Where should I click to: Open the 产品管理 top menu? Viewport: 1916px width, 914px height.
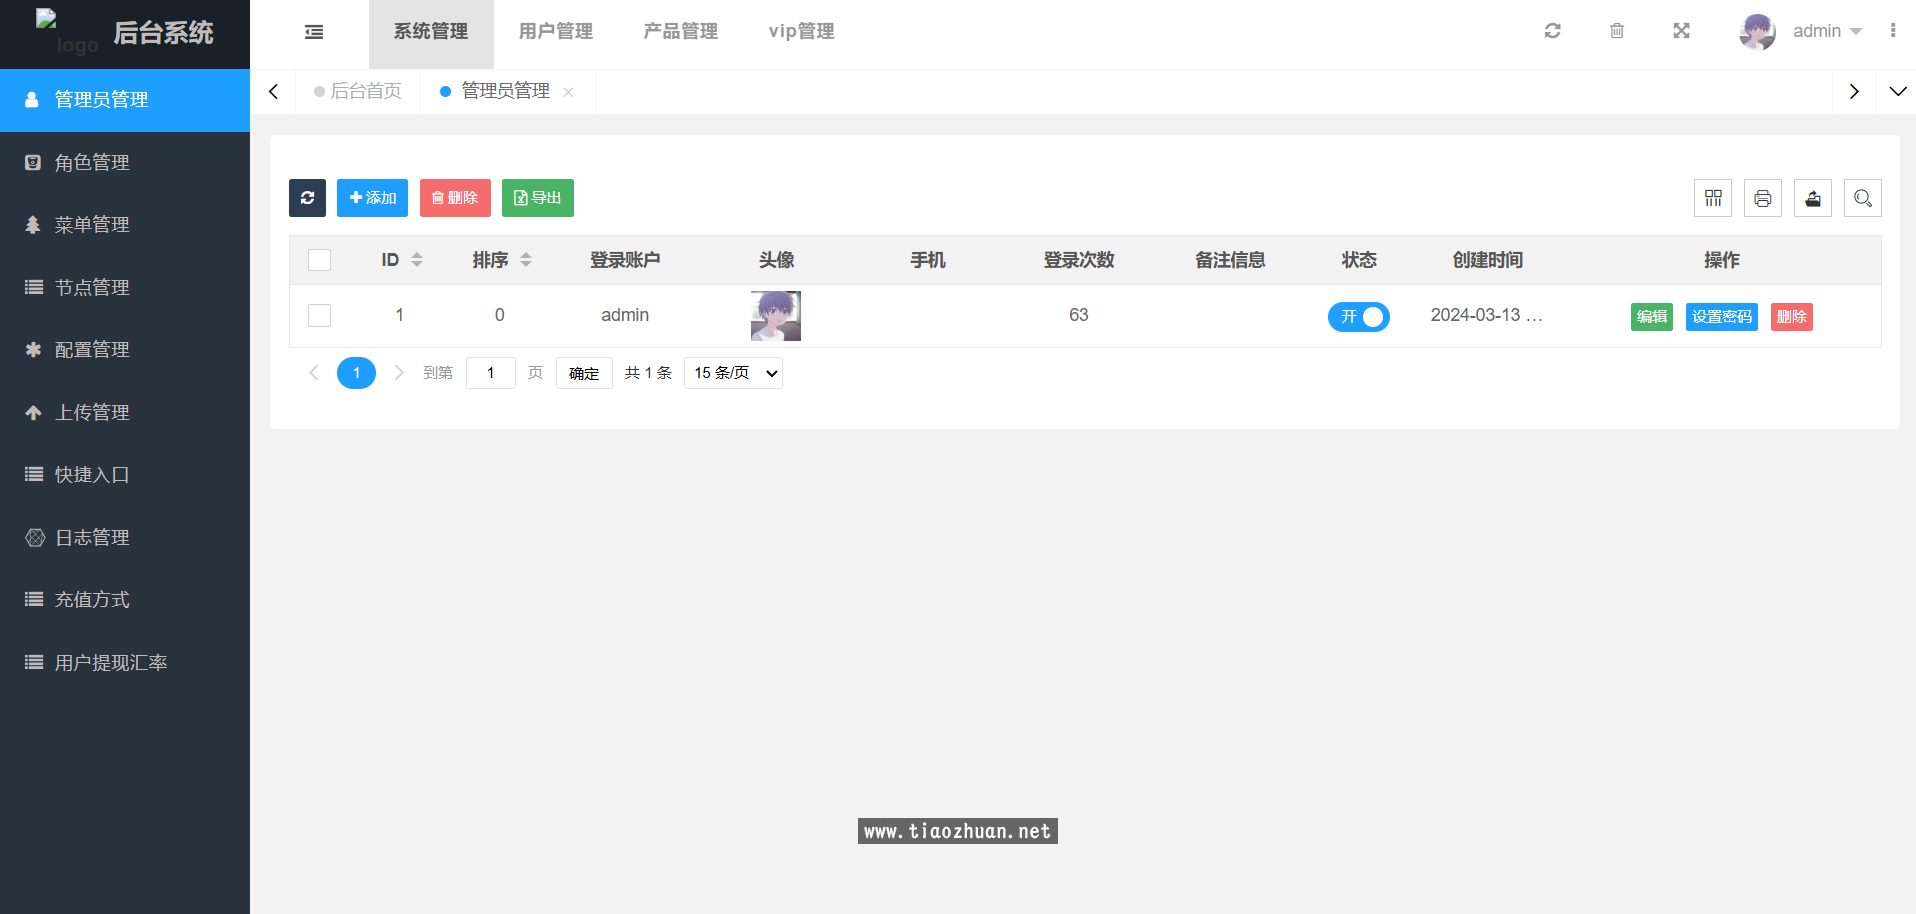(681, 32)
